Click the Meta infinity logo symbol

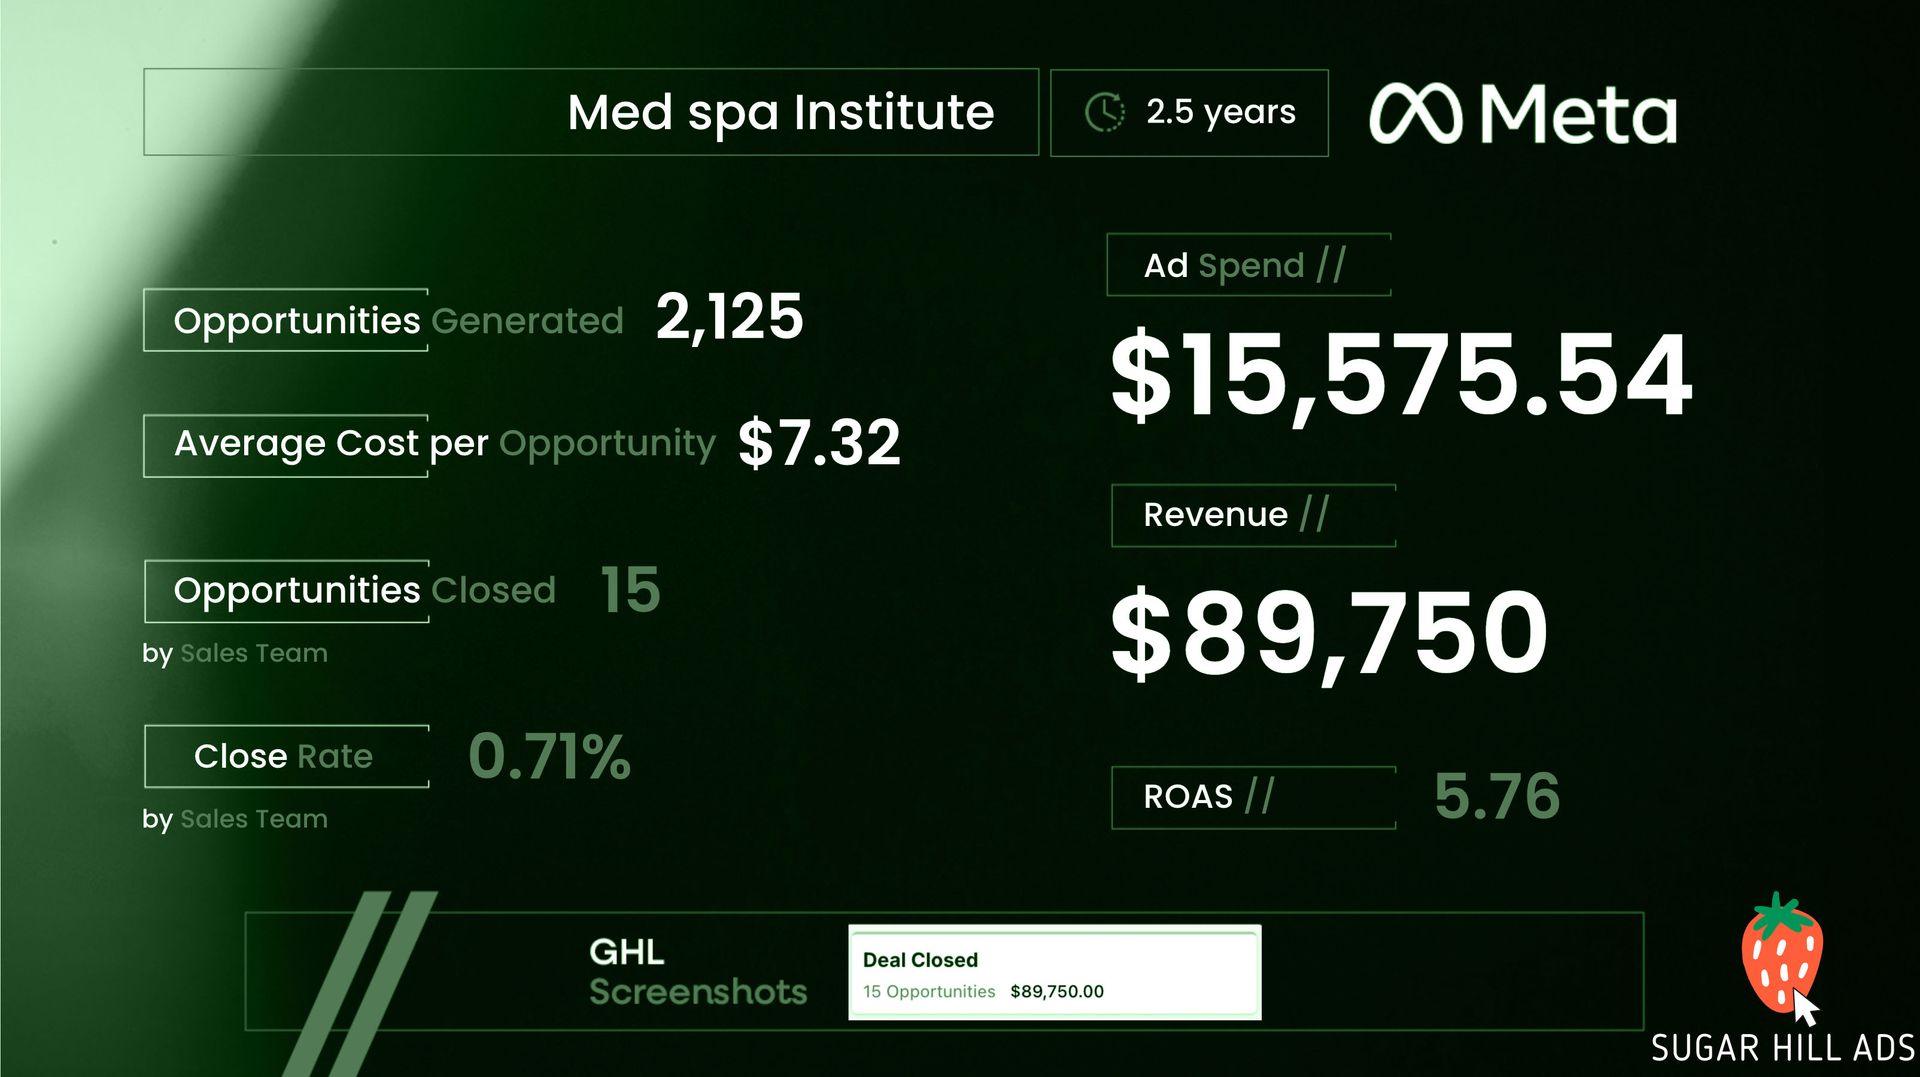pyautogui.click(x=1415, y=113)
